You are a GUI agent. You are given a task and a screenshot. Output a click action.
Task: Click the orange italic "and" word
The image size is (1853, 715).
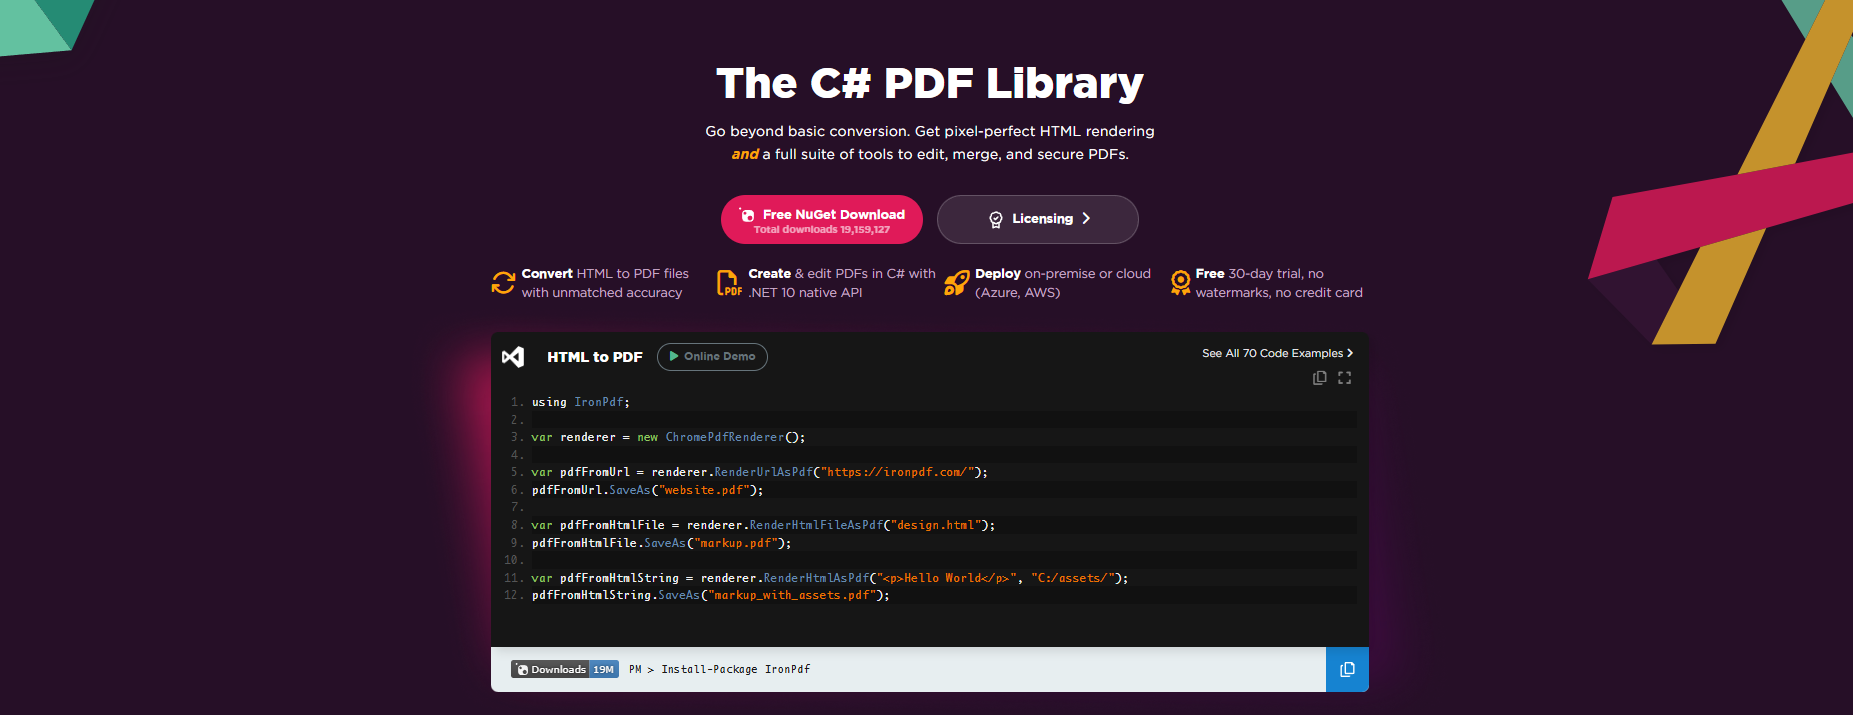click(x=745, y=154)
